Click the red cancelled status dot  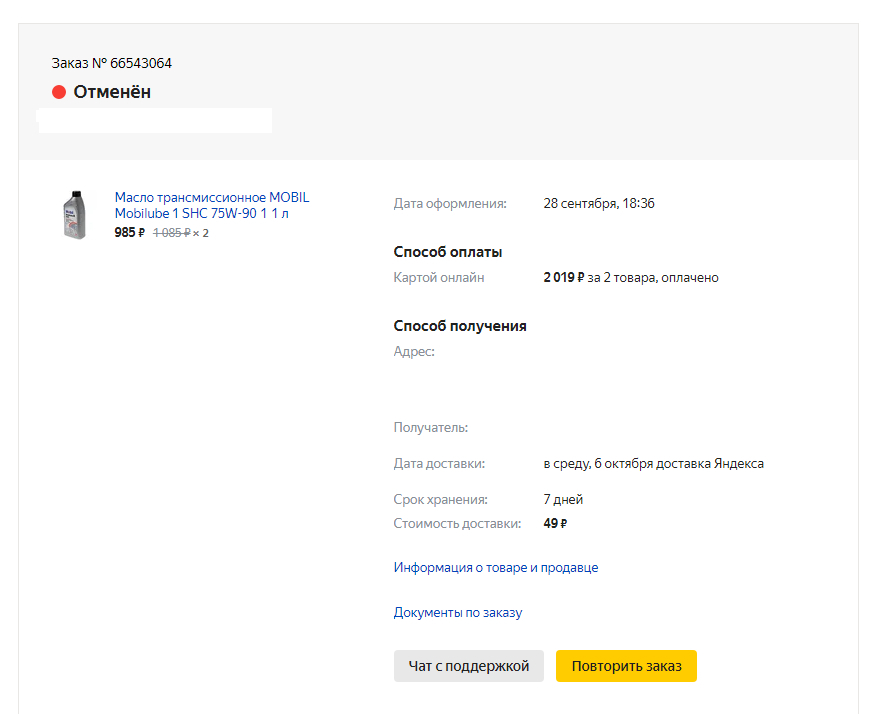(x=59, y=92)
